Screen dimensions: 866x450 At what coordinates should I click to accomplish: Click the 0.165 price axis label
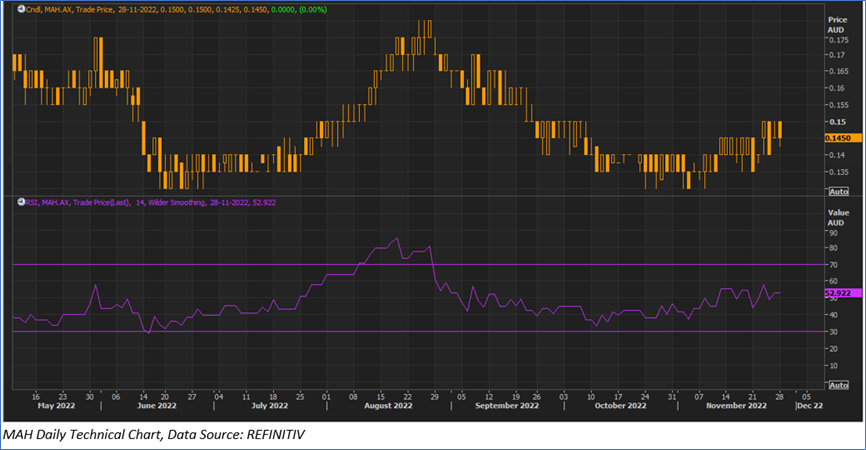(839, 71)
